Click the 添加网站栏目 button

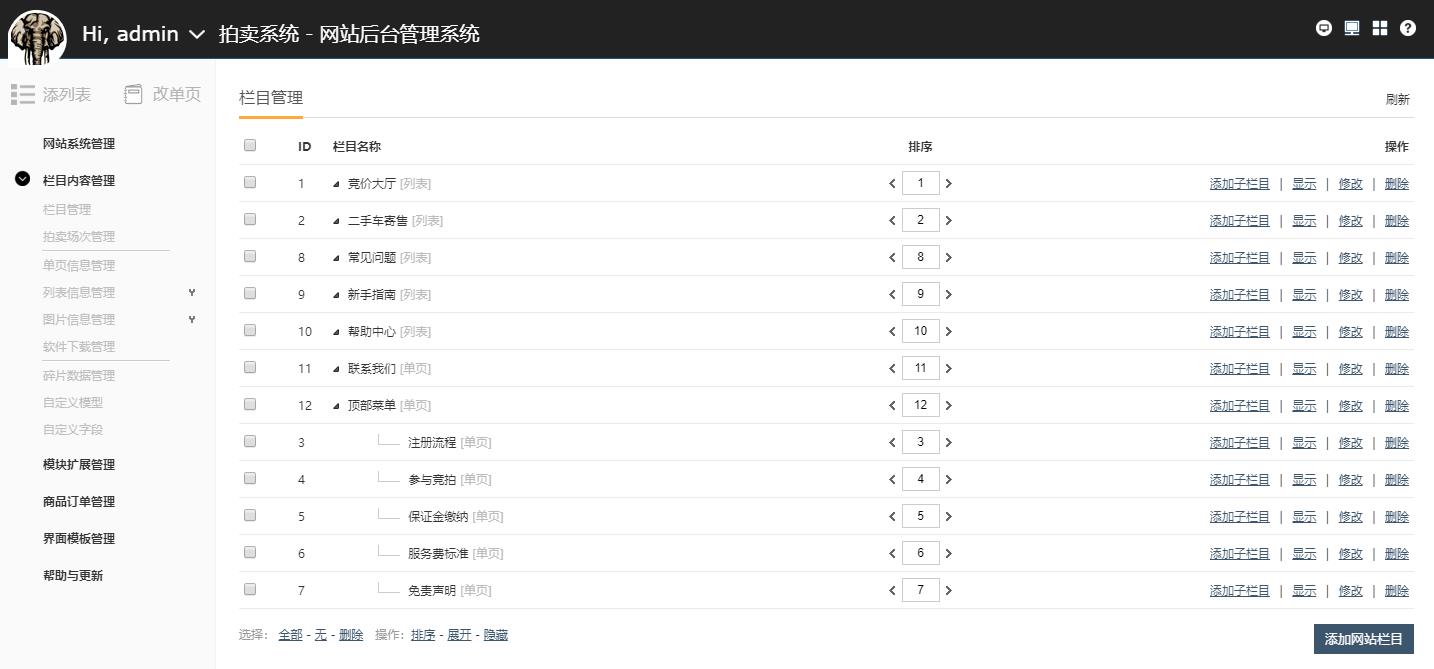pyautogui.click(x=1362, y=638)
